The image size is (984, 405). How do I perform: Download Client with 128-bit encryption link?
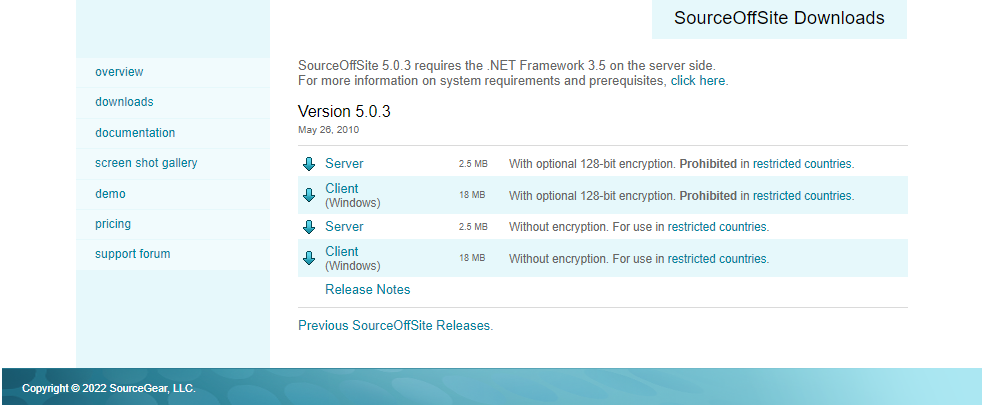click(x=342, y=189)
